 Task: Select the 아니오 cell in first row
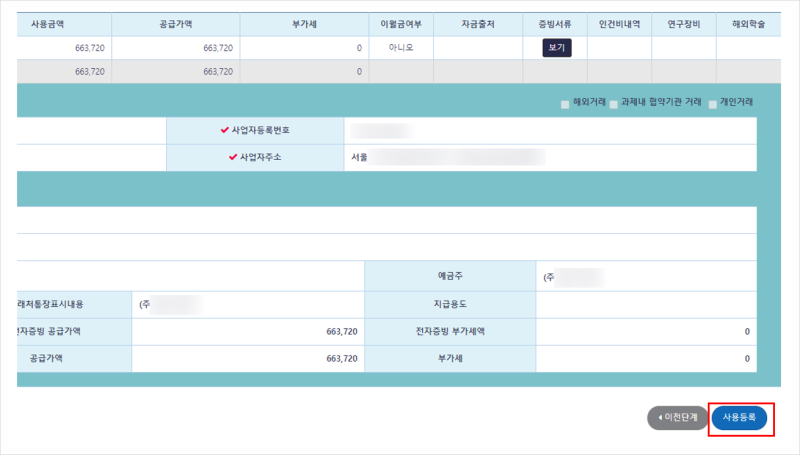point(401,48)
